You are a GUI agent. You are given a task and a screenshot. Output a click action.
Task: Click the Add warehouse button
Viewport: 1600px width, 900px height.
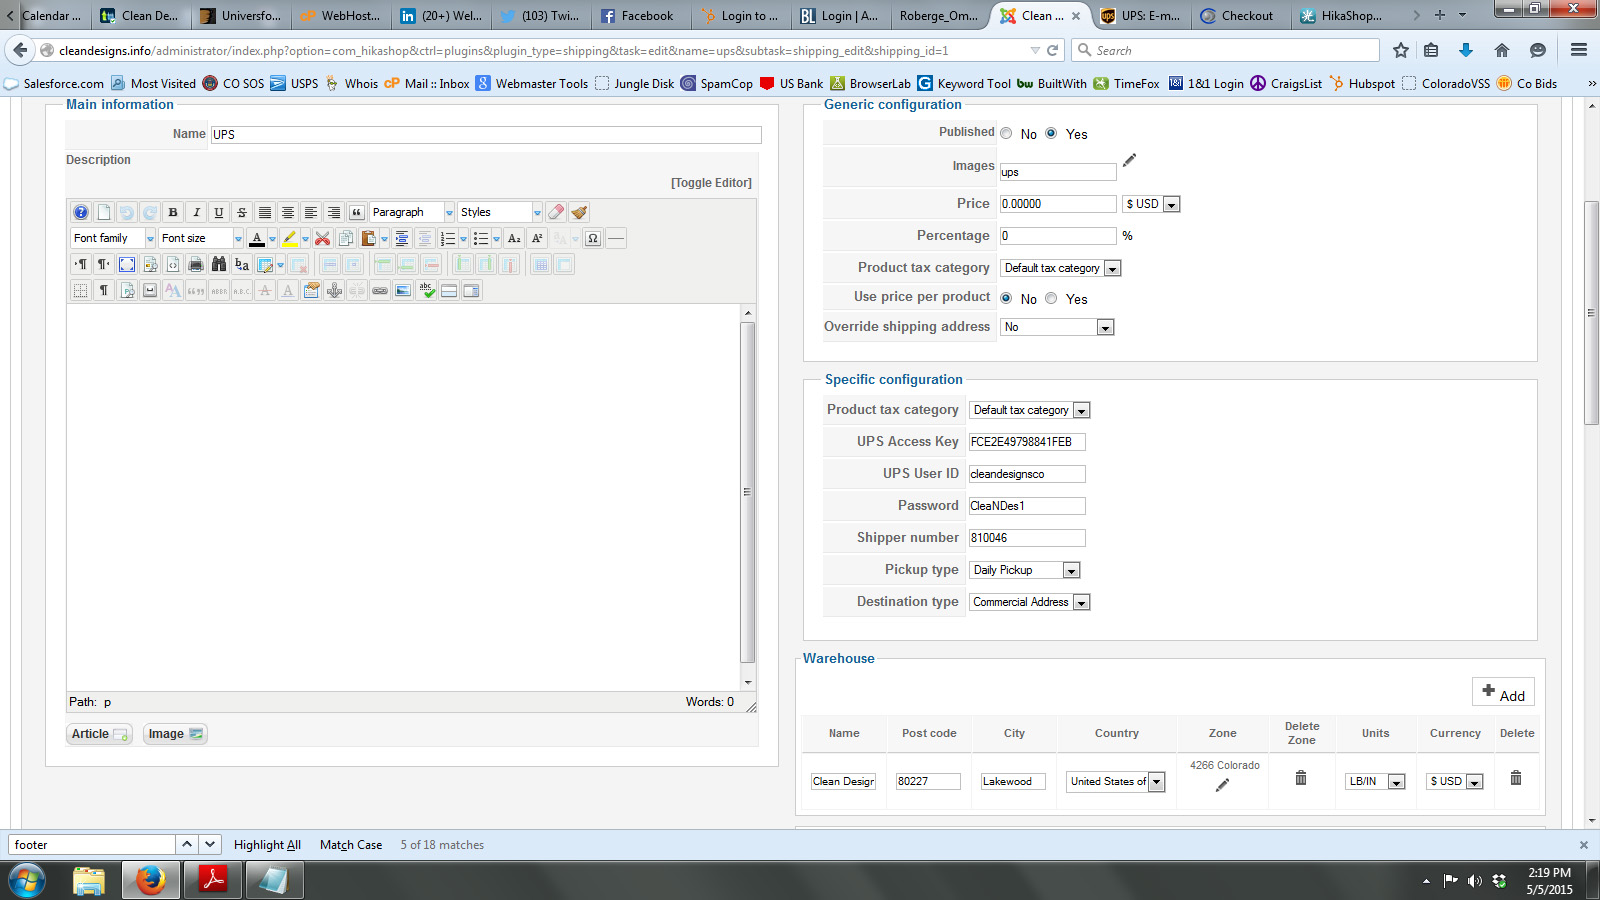1503,693
